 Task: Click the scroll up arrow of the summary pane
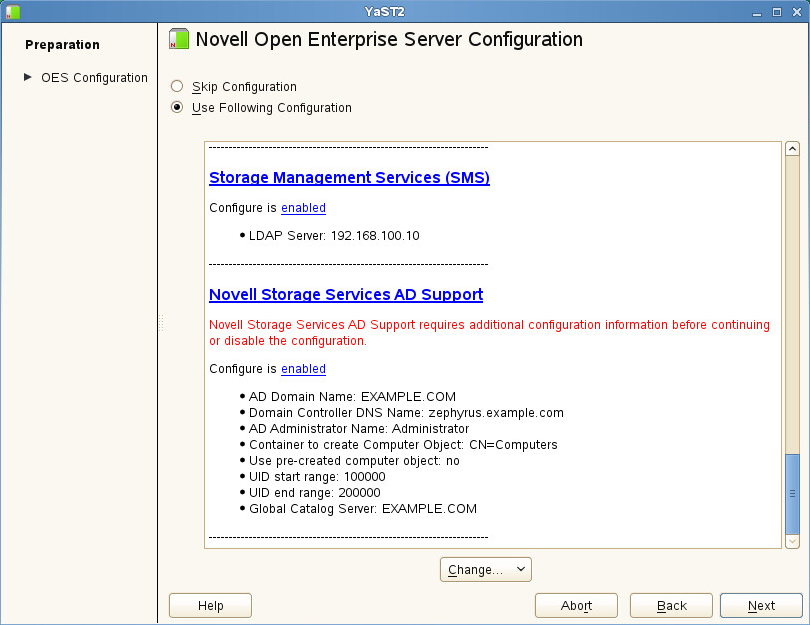click(793, 149)
